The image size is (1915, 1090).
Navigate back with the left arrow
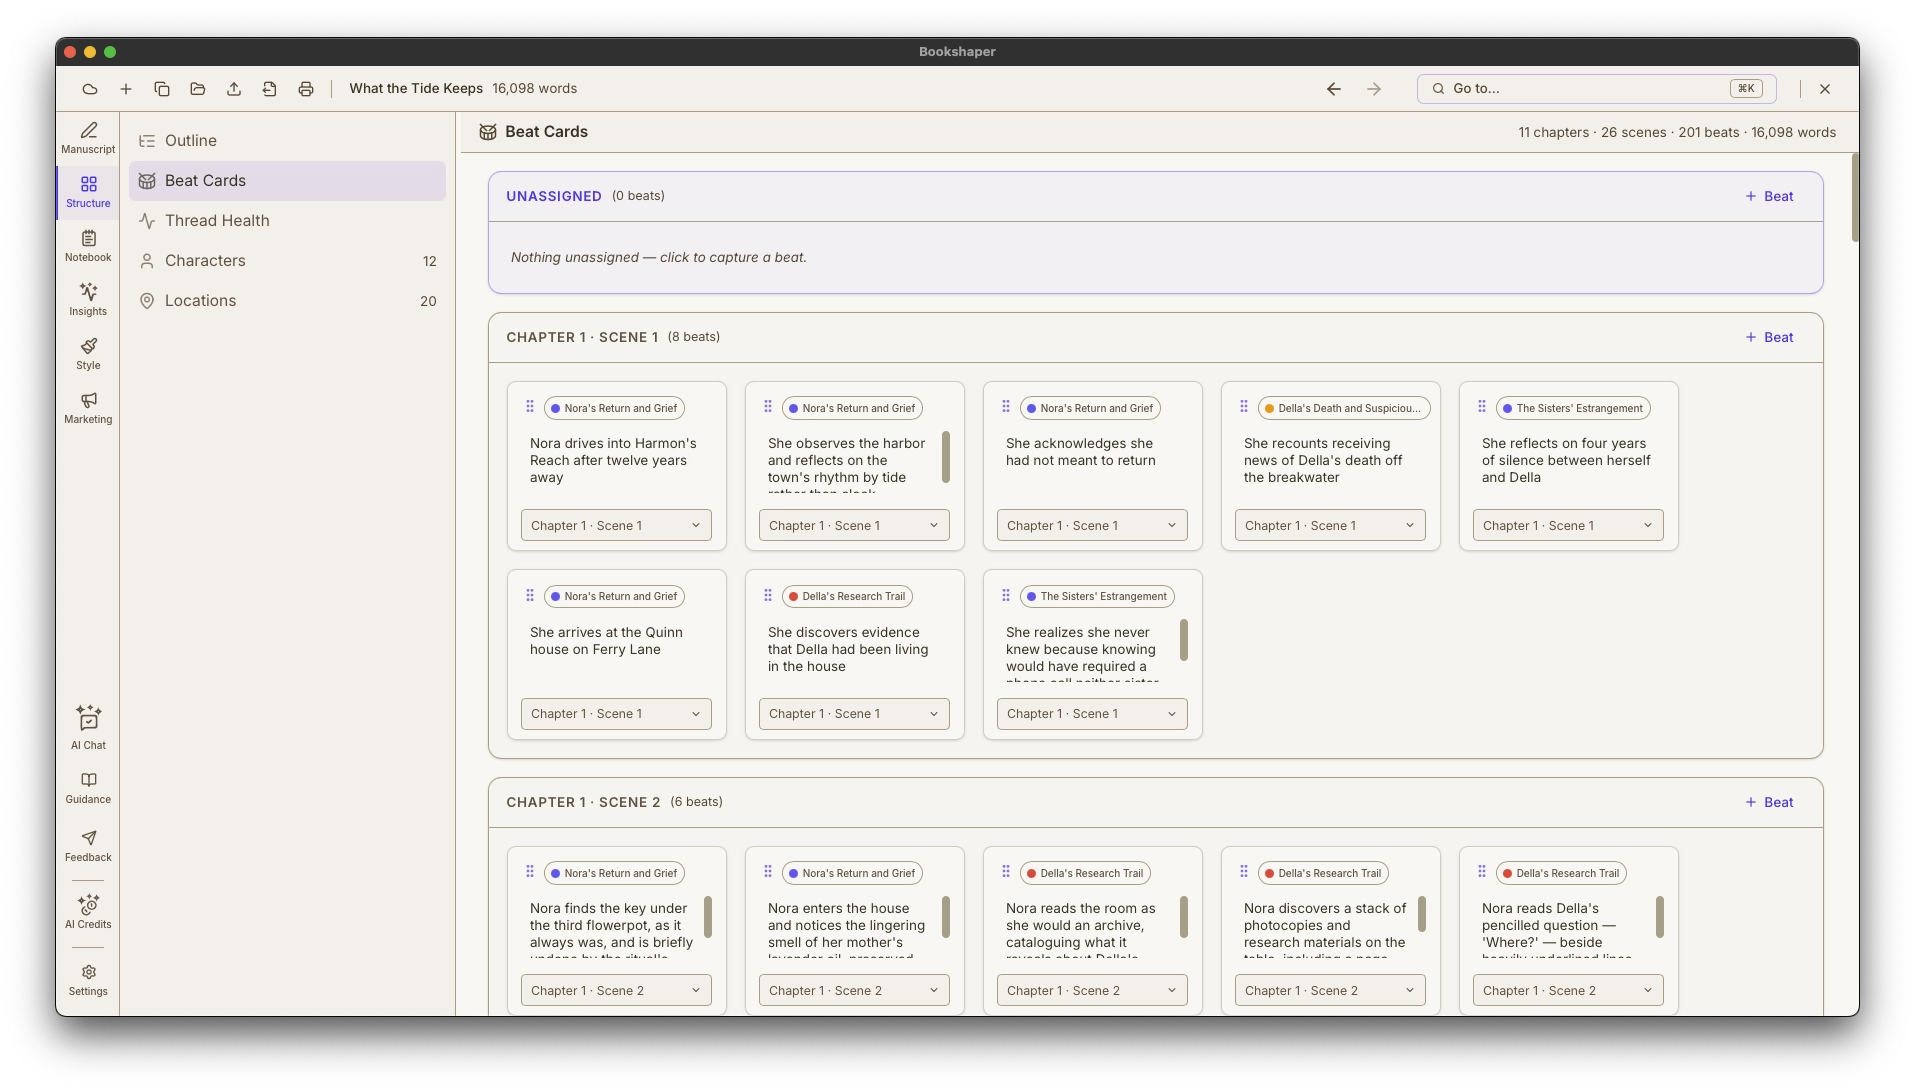click(1334, 89)
